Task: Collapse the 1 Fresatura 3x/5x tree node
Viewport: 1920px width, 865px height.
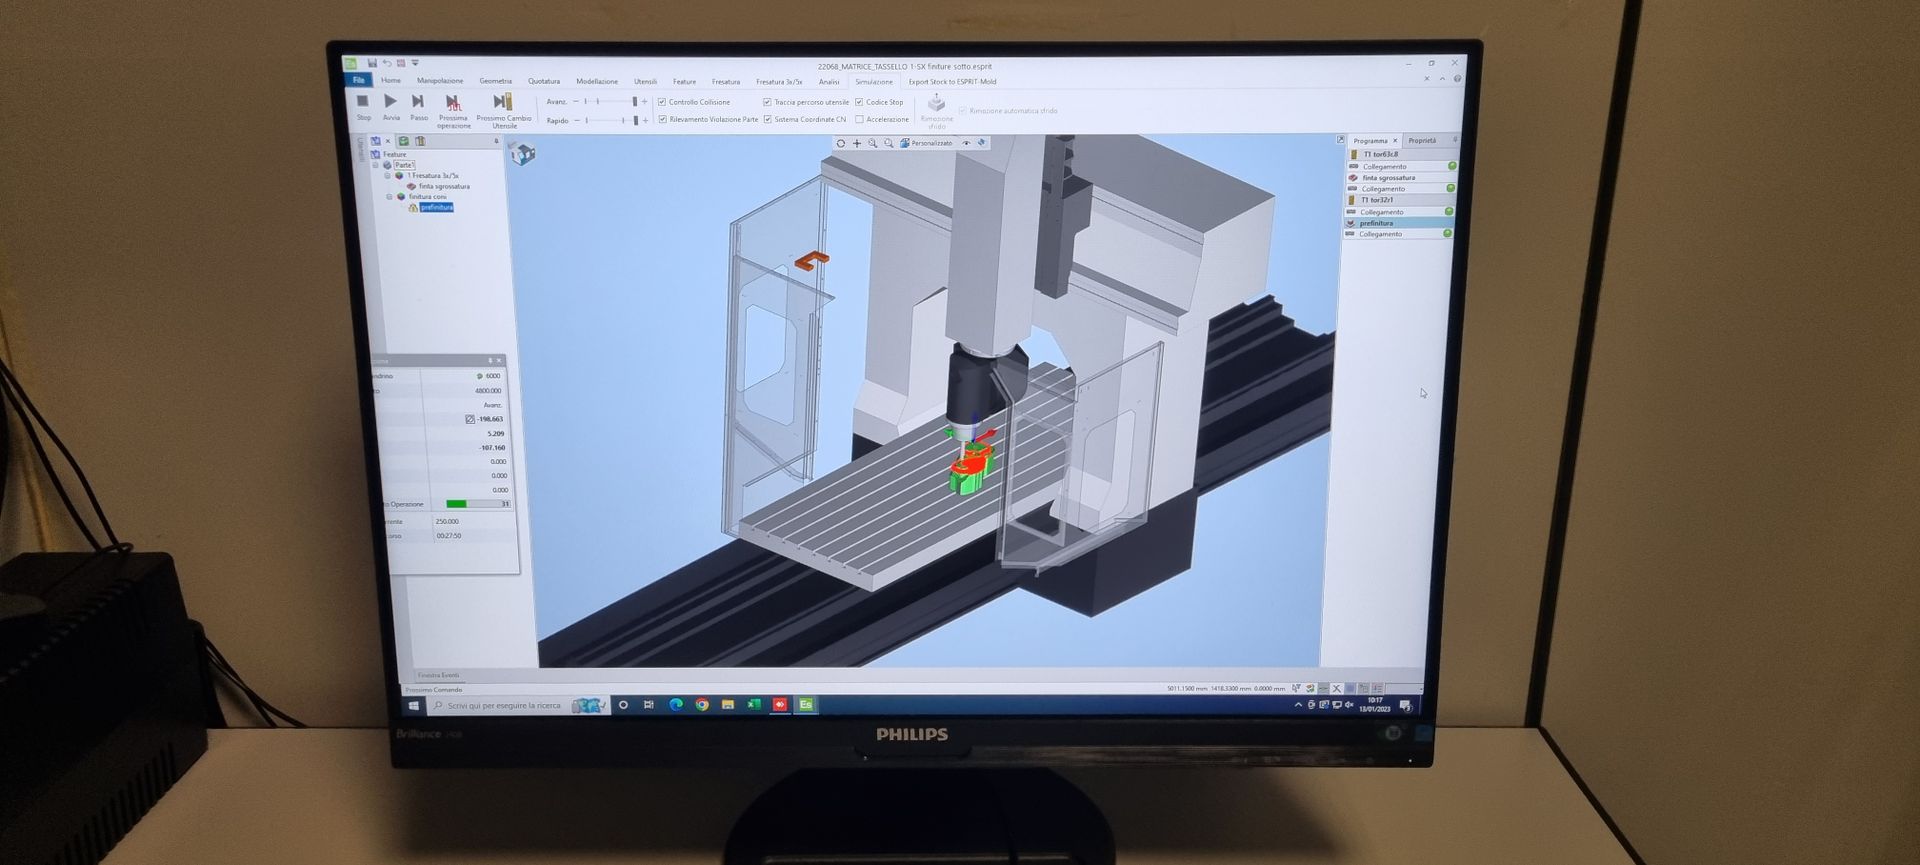Action: click(388, 176)
